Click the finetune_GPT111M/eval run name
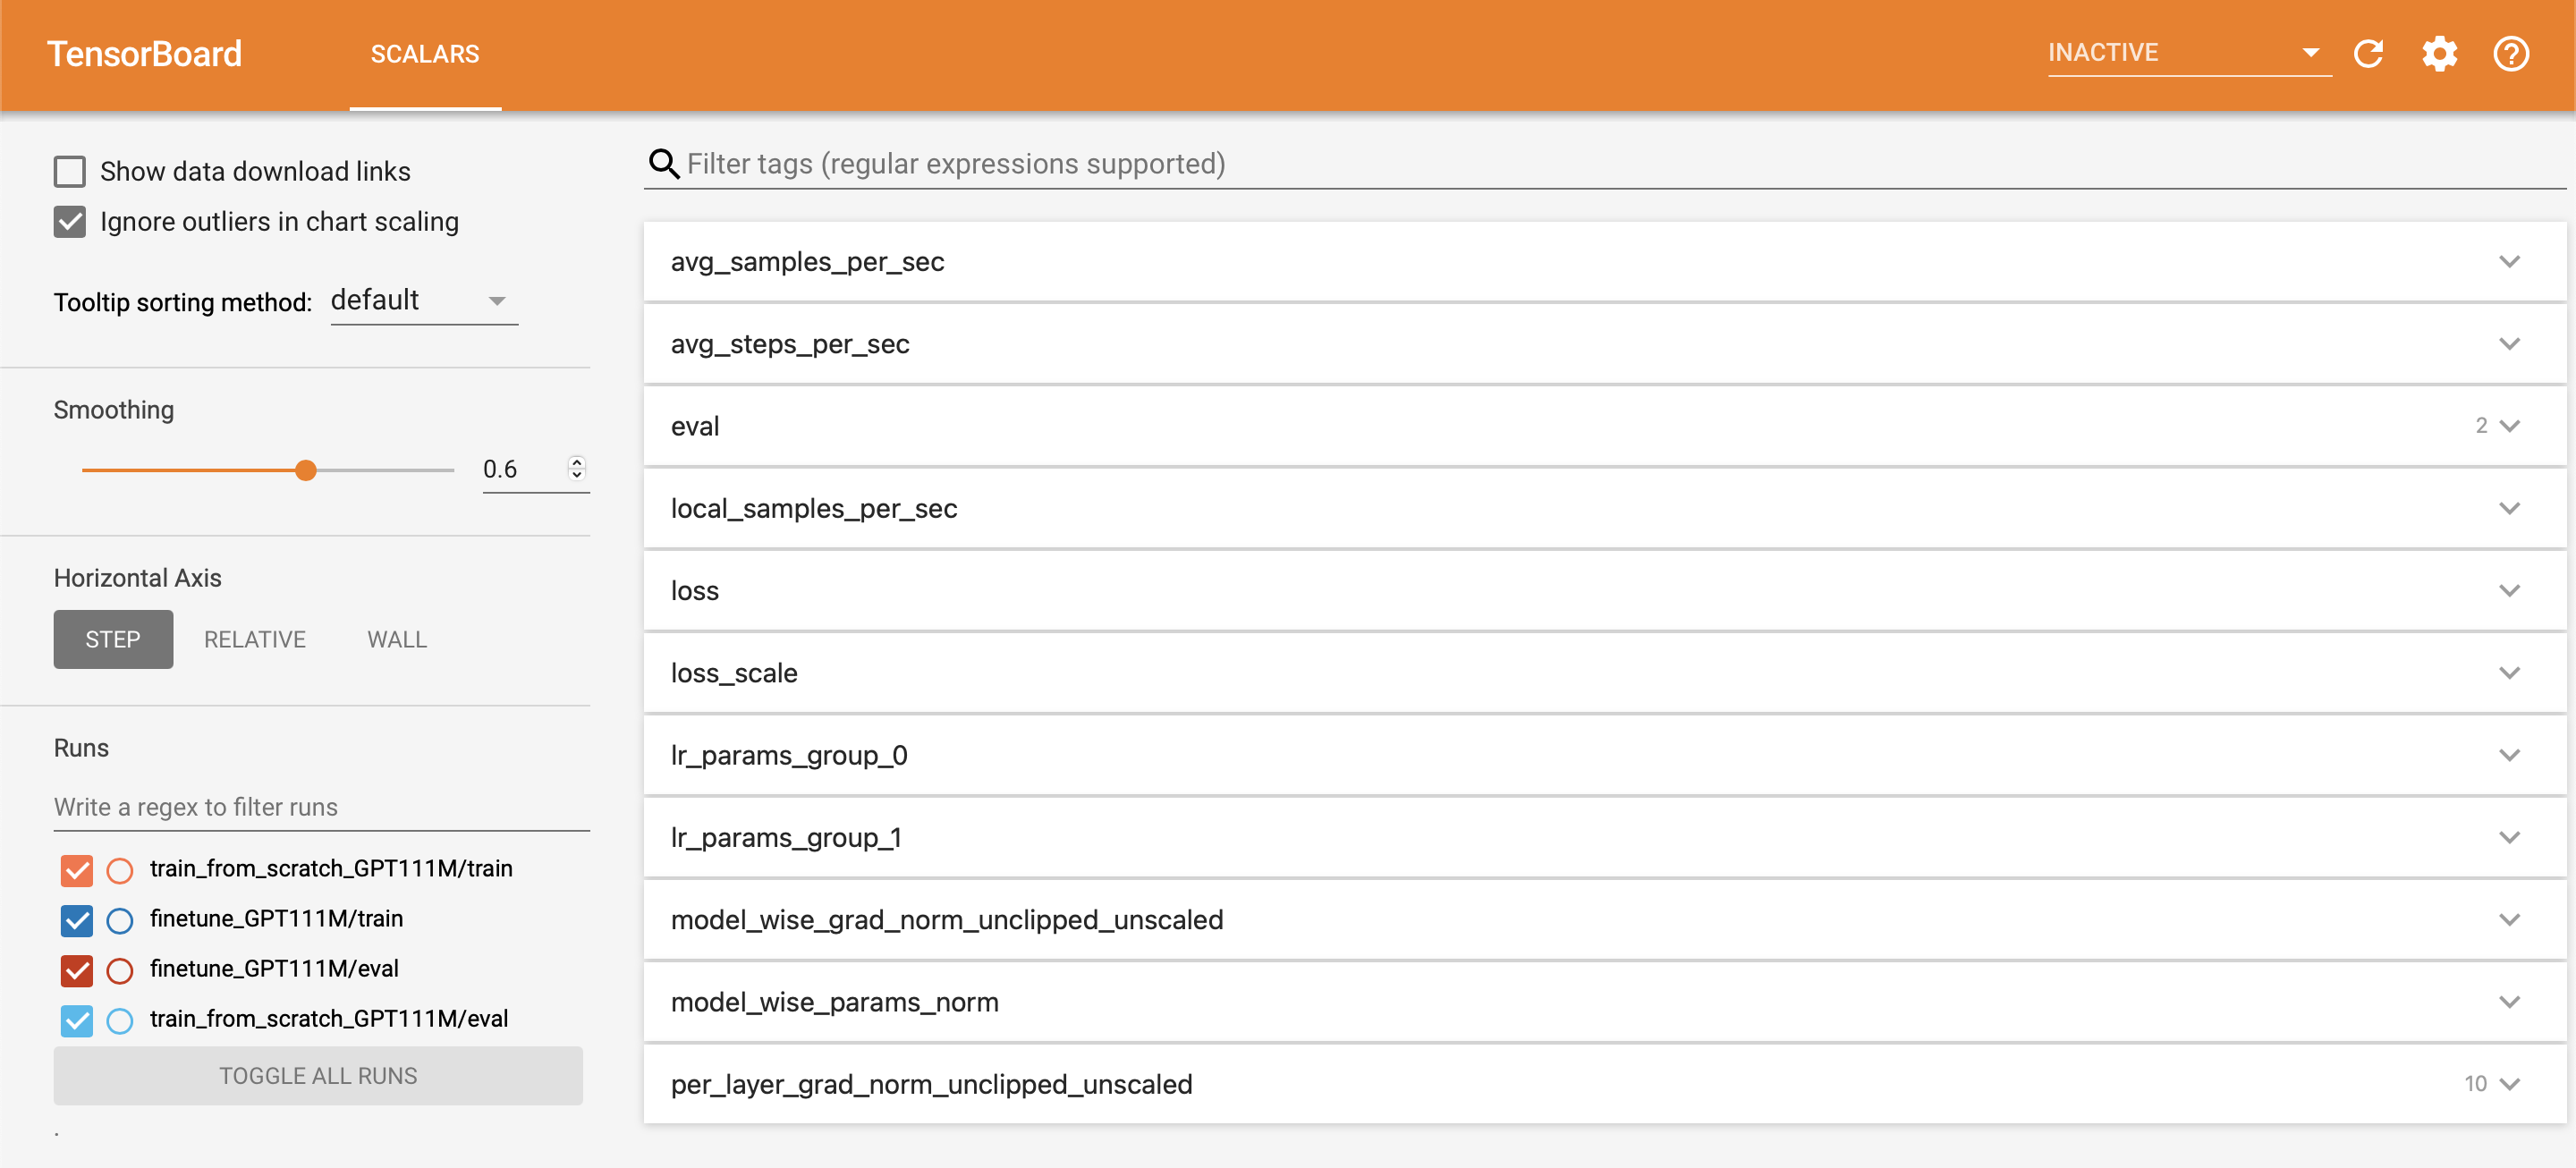Image resolution: width=2576 pixels, height=1168 pixels. 274,968
